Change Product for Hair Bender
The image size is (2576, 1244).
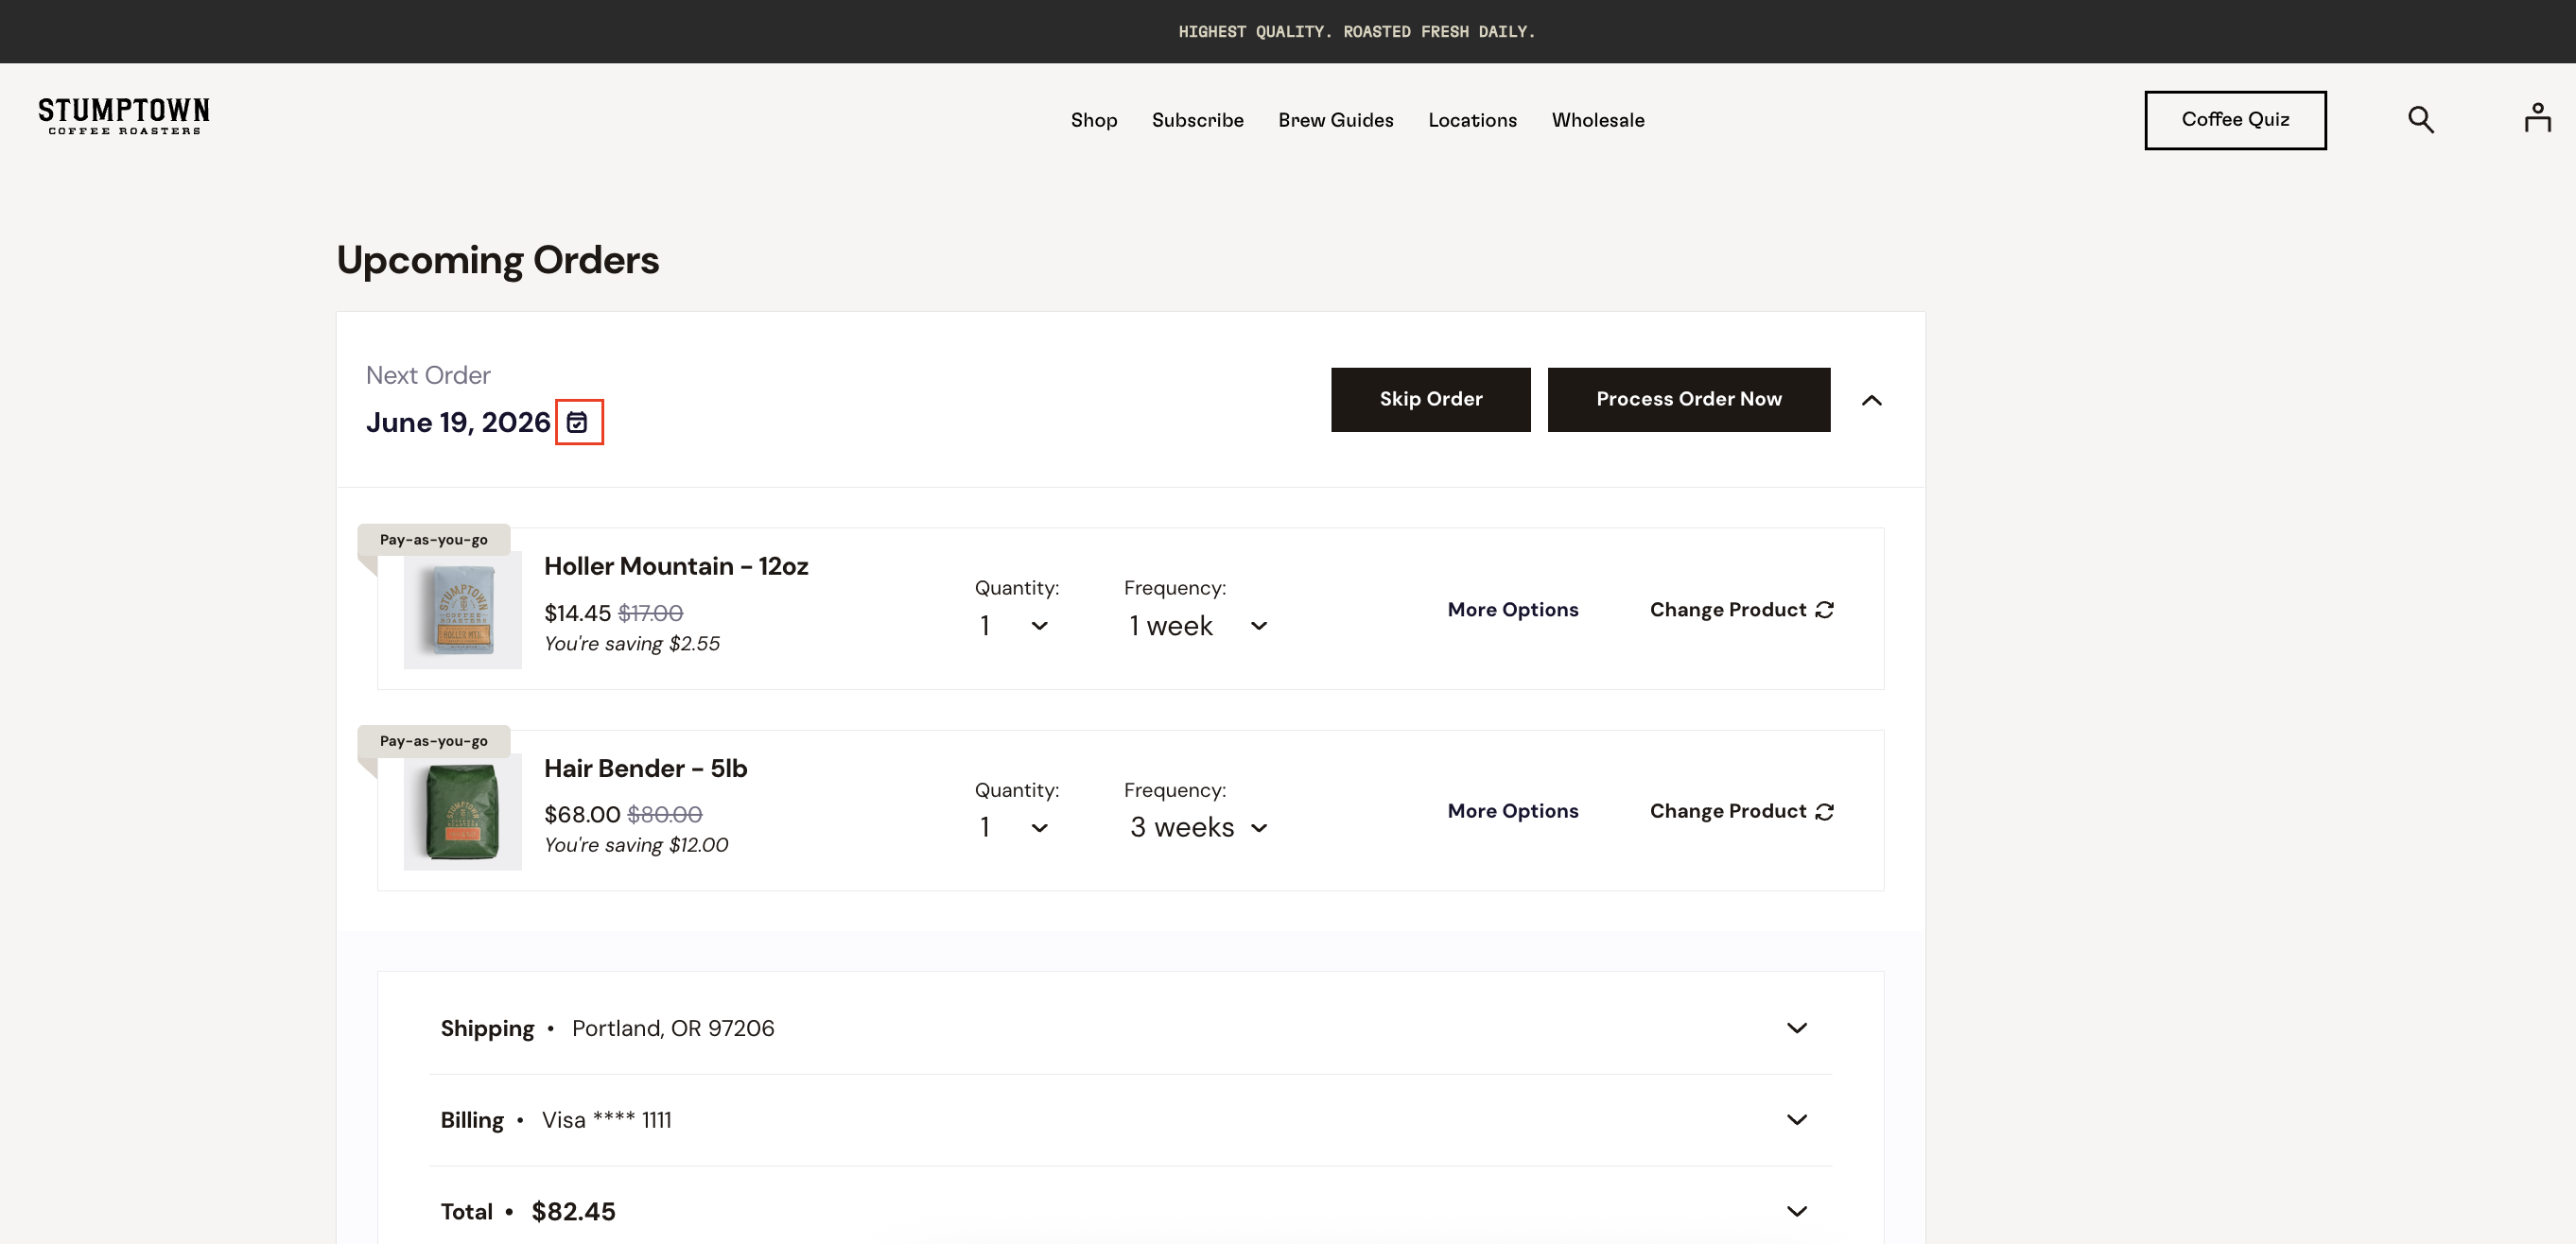pos(1741,811)
